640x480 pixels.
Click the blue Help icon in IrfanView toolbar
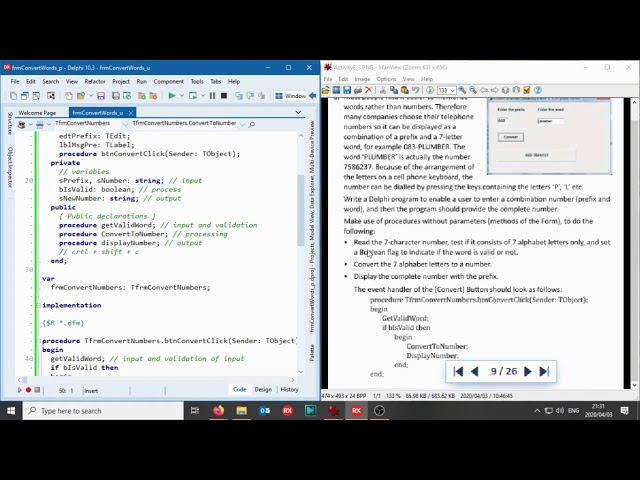coord(538,90)
